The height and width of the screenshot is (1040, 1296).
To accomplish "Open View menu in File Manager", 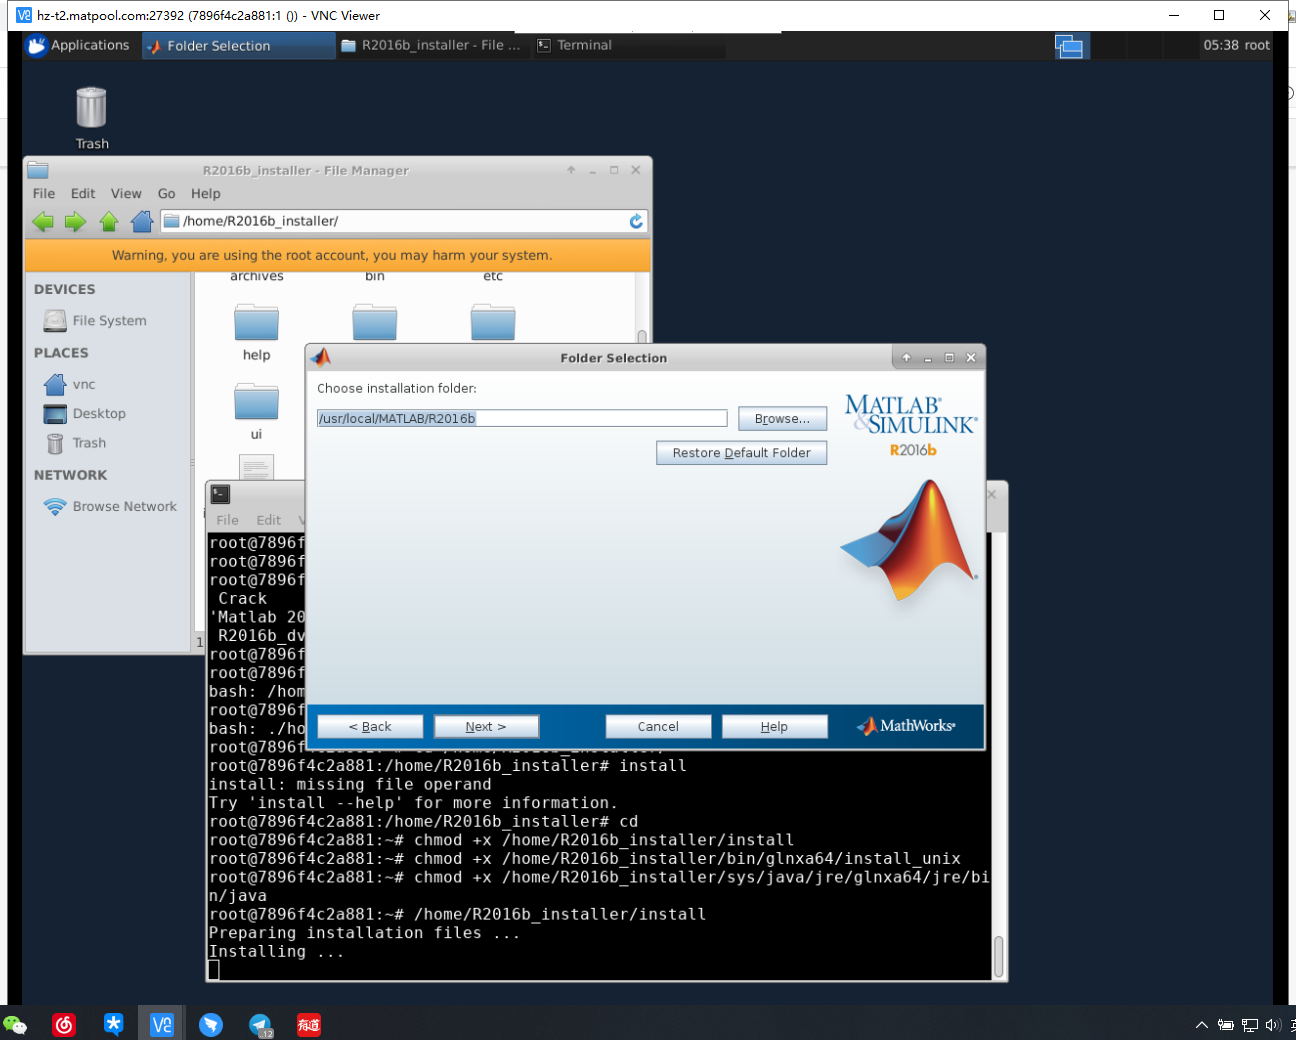I will [x=126, y=194].
